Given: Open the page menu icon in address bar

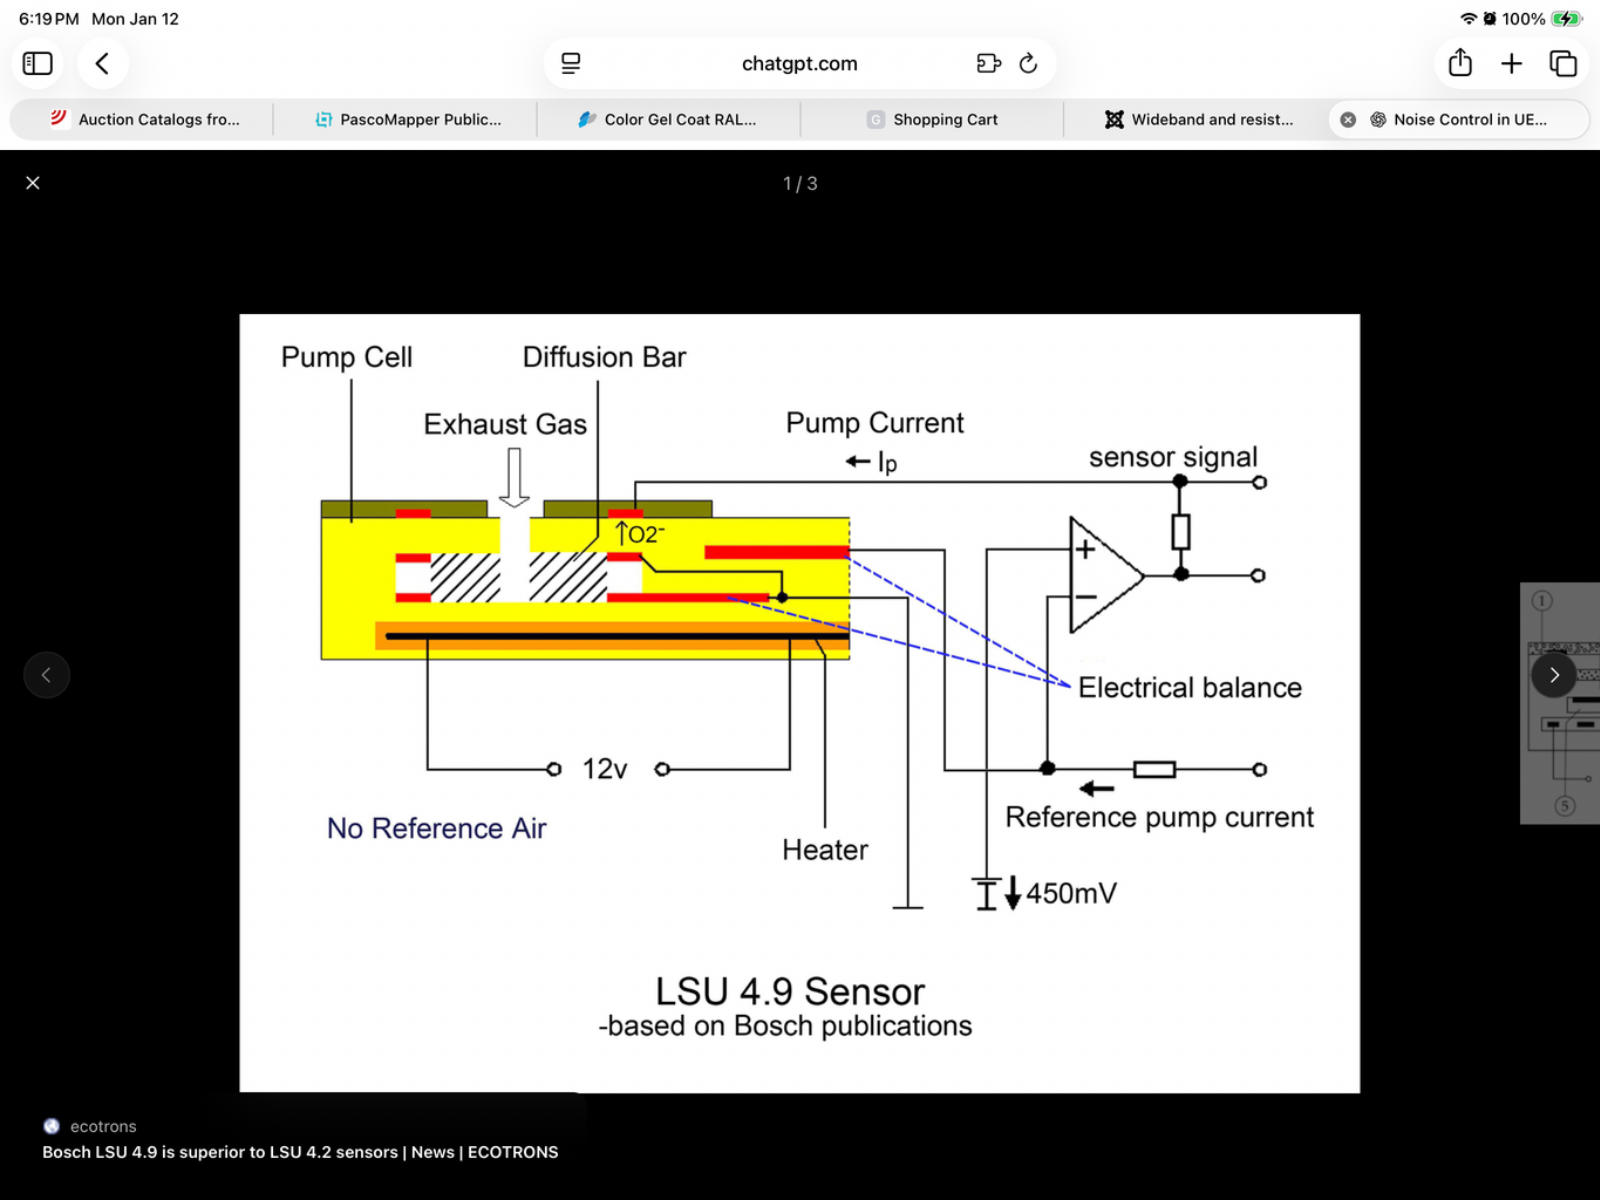Looking at the screenshot, I should (571, 64).
